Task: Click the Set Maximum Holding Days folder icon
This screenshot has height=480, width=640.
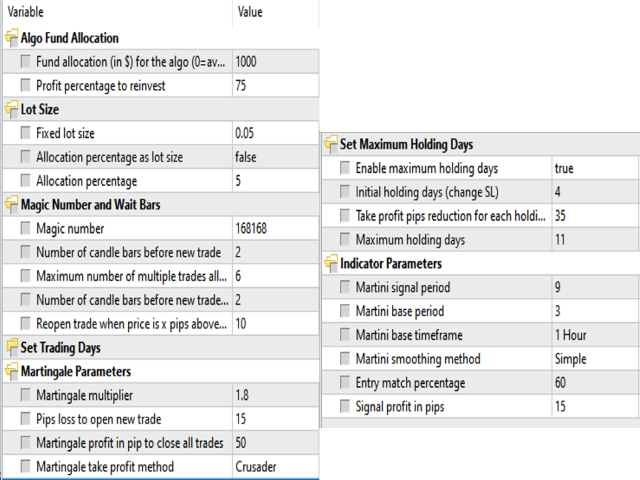Action: click(x=331, y=144)
